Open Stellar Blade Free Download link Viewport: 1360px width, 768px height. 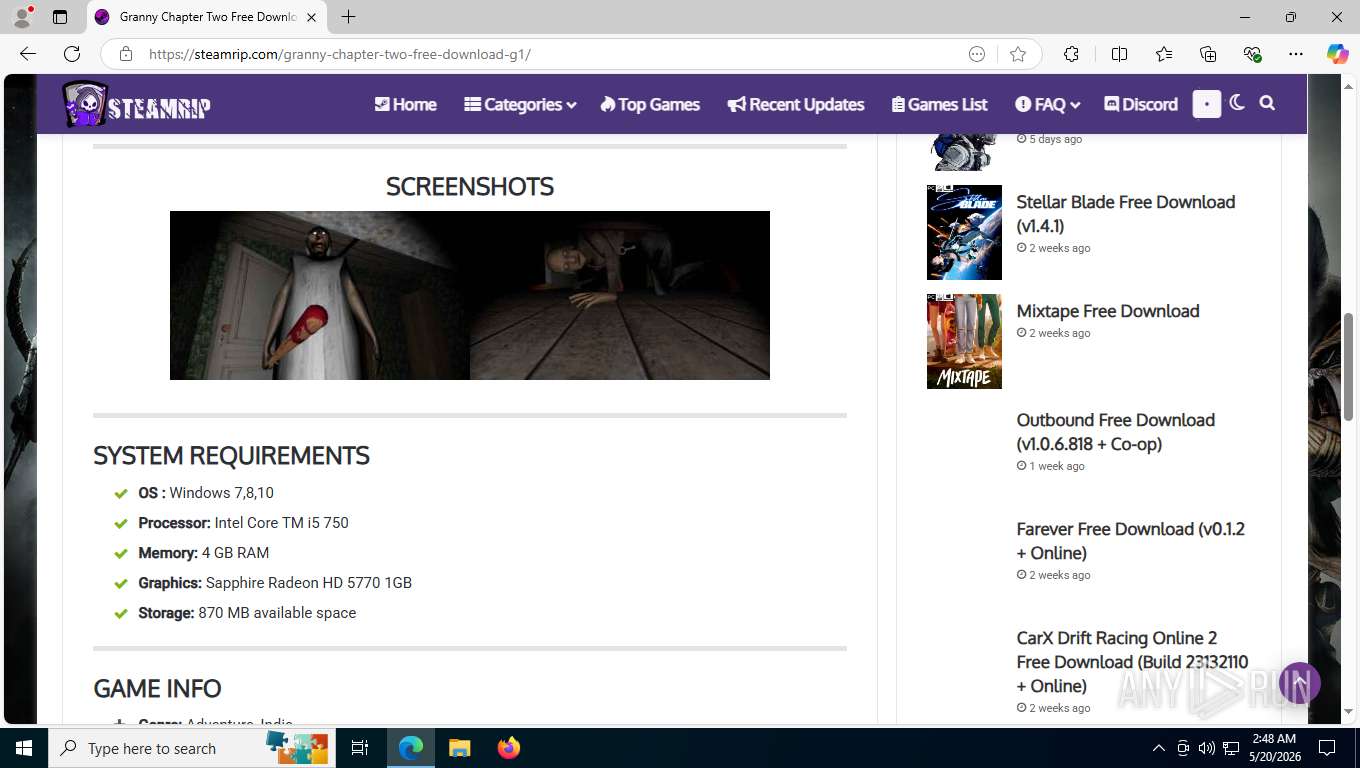1126,214
